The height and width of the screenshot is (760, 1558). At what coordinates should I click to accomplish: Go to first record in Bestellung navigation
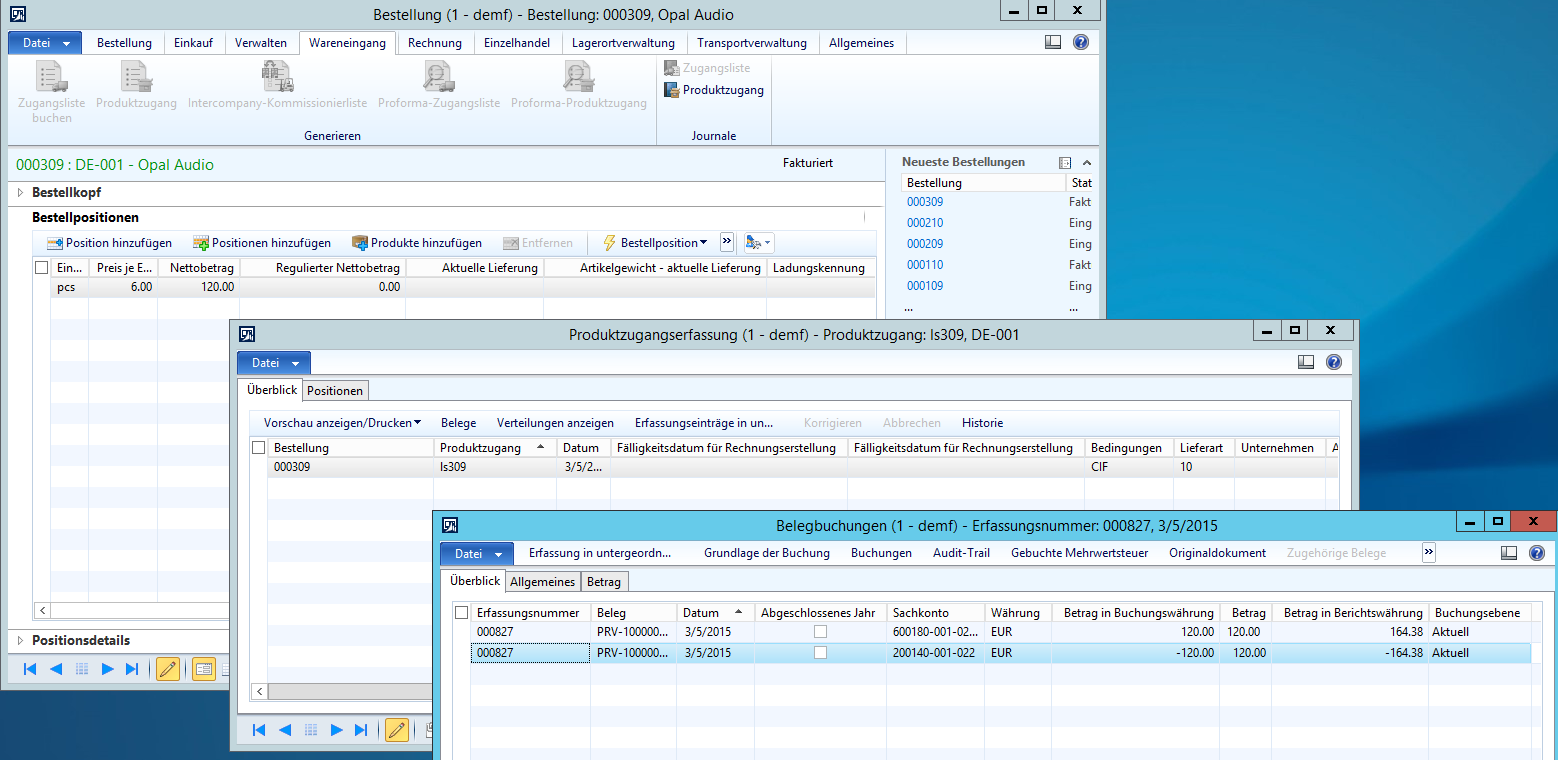coord(30,669)
